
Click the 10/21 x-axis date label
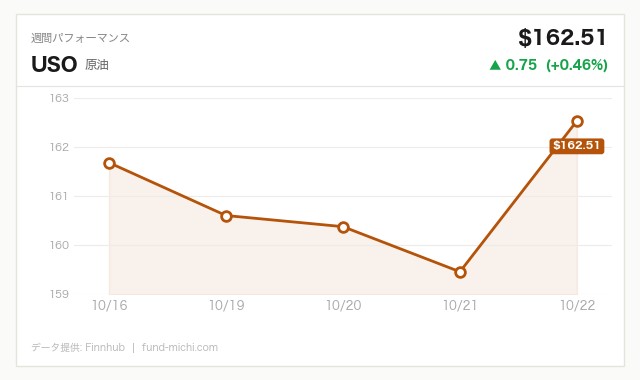[x=460, y=305]
